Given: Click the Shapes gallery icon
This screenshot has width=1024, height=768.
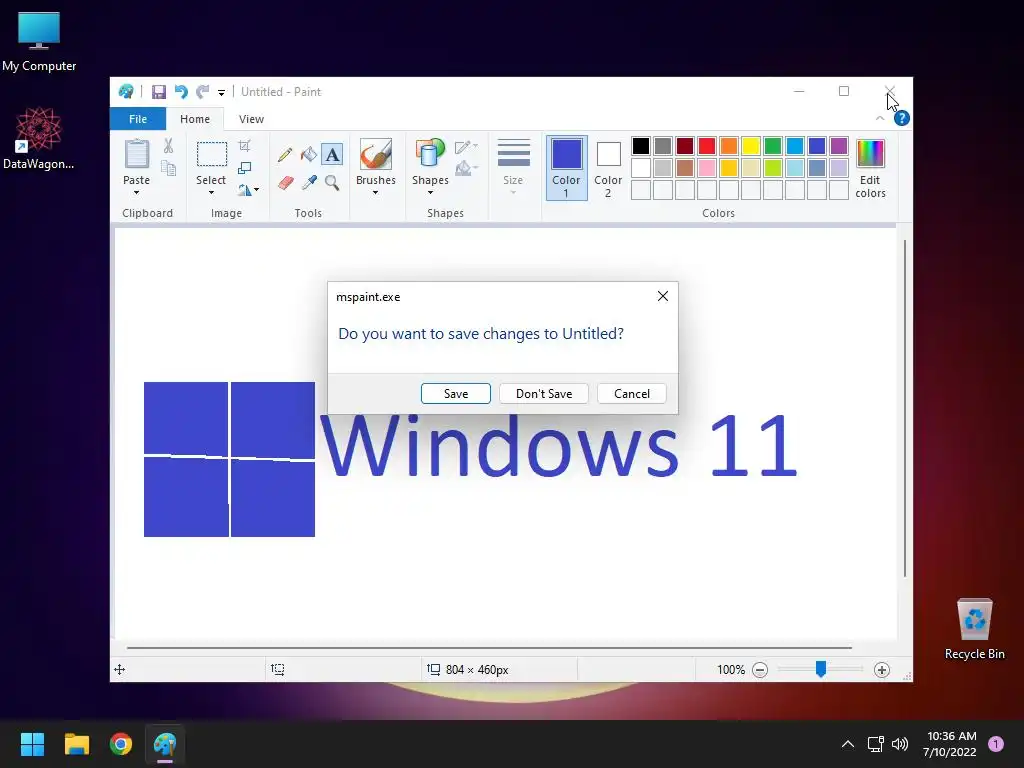Looking at the screenshot, I should (x=430, y=154).
